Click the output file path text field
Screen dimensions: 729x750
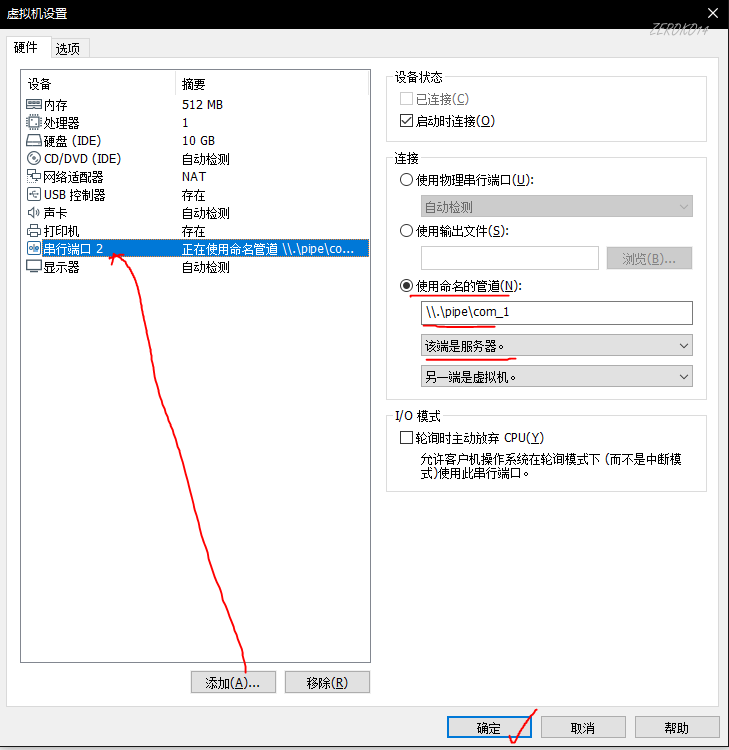tap(509, 258)
